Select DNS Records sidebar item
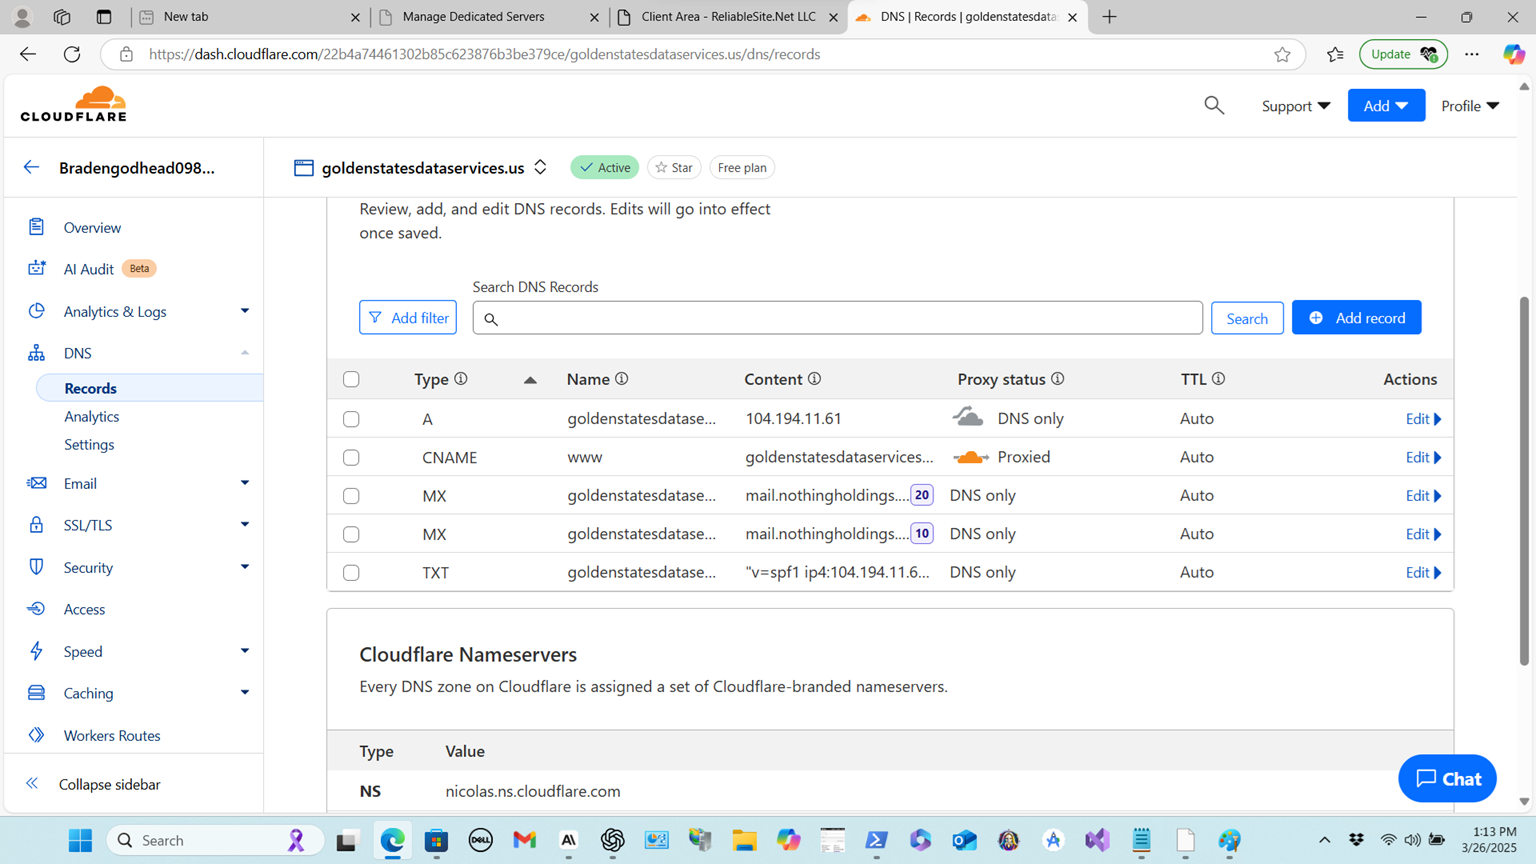The image size is (1536, 864). [x=90, y=388]
